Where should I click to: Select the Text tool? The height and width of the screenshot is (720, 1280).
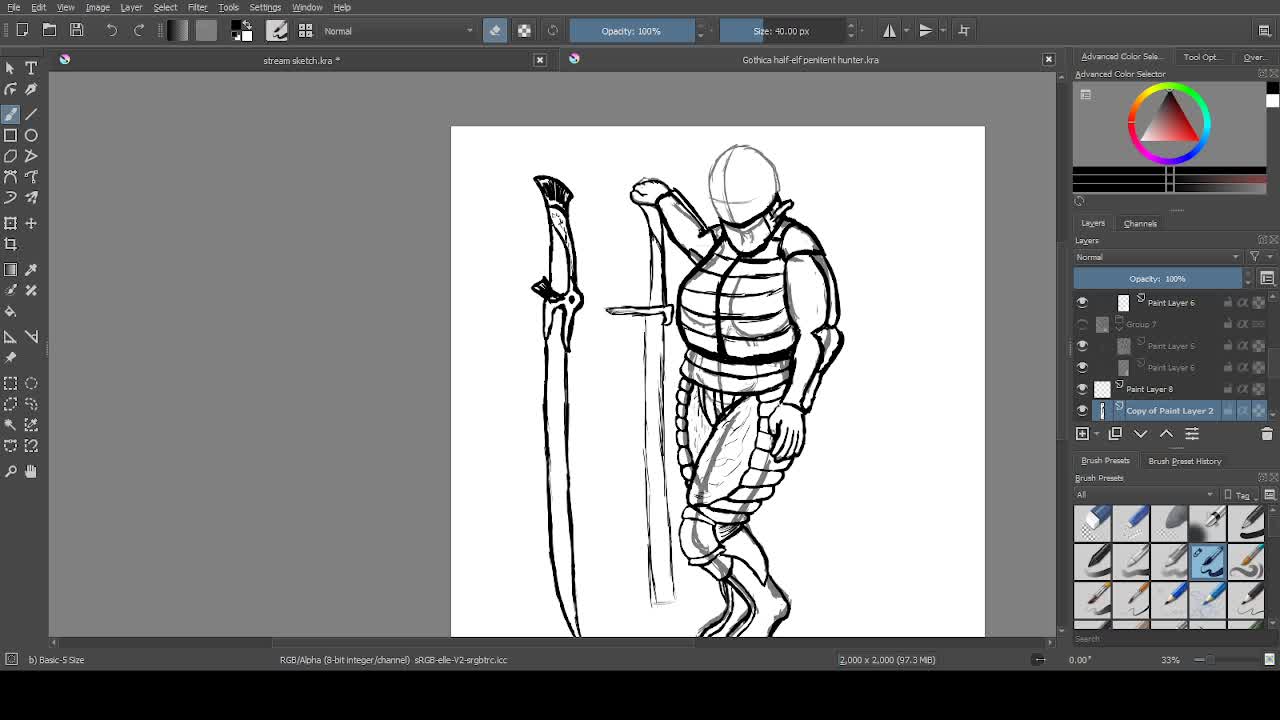[31, 68]
